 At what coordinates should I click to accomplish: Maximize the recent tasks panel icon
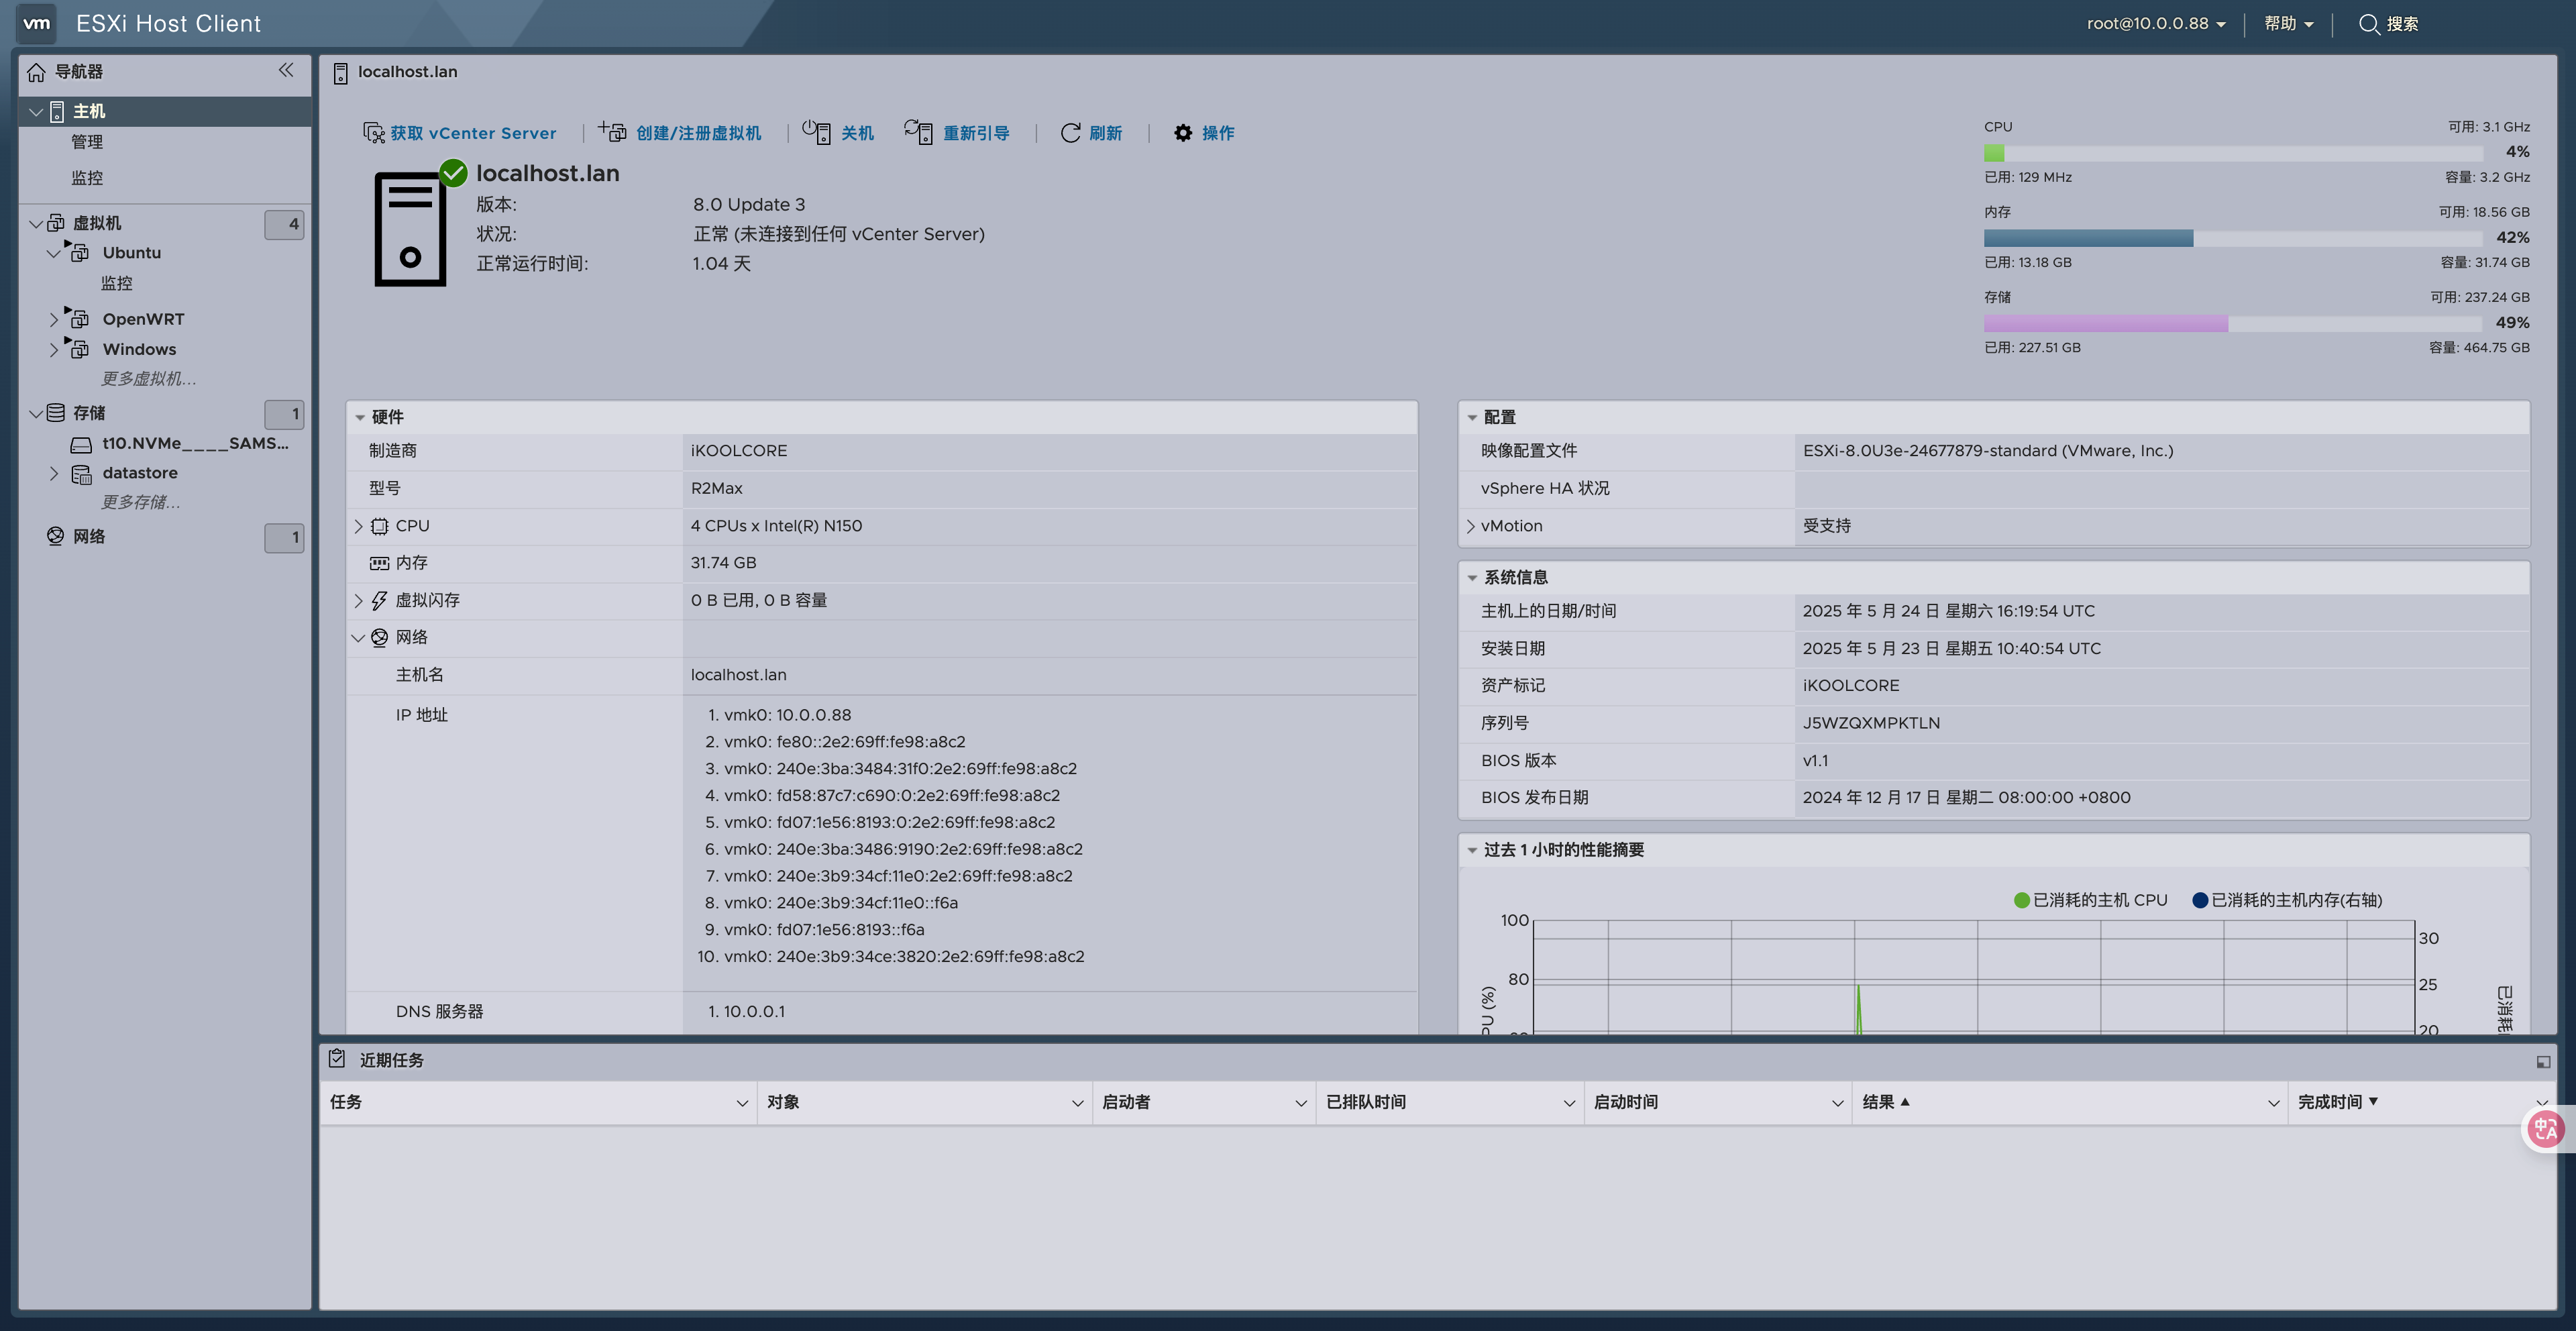click(x=2543, y=1062)
